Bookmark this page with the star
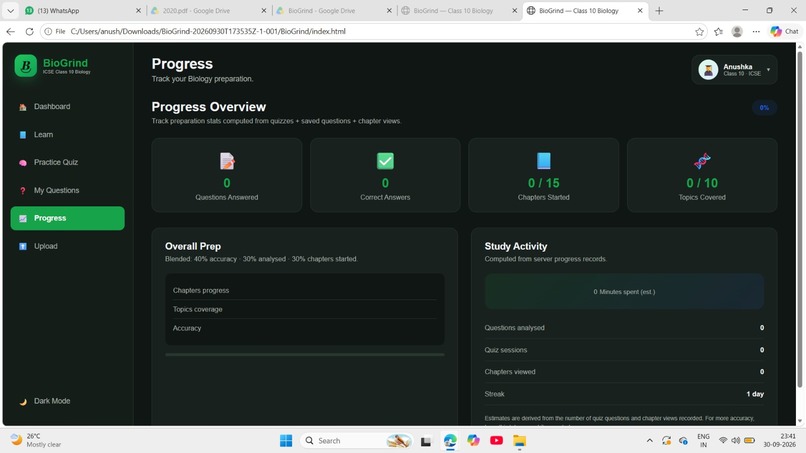 699,31
